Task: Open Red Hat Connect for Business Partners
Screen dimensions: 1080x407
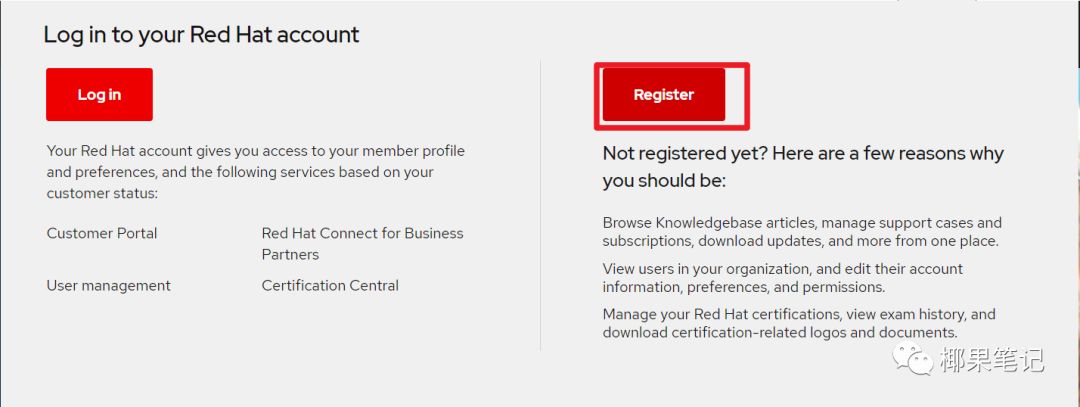Action: (x=362, y=243)
